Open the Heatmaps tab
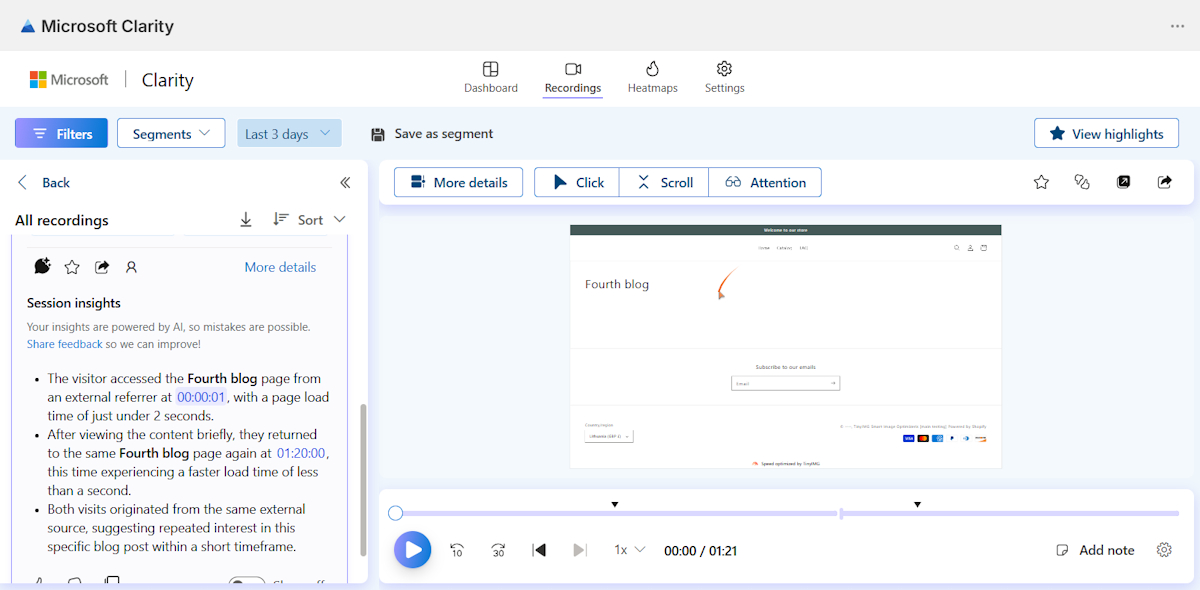 click(x=653, y=77)
